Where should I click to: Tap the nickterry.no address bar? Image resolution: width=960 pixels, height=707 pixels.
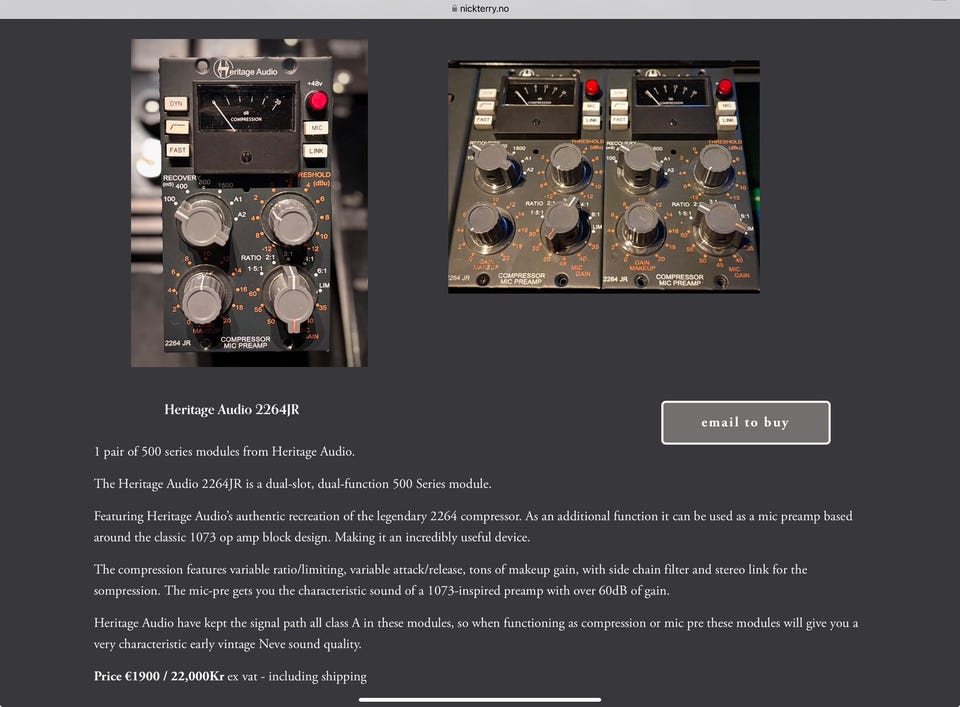pos(480,9)
